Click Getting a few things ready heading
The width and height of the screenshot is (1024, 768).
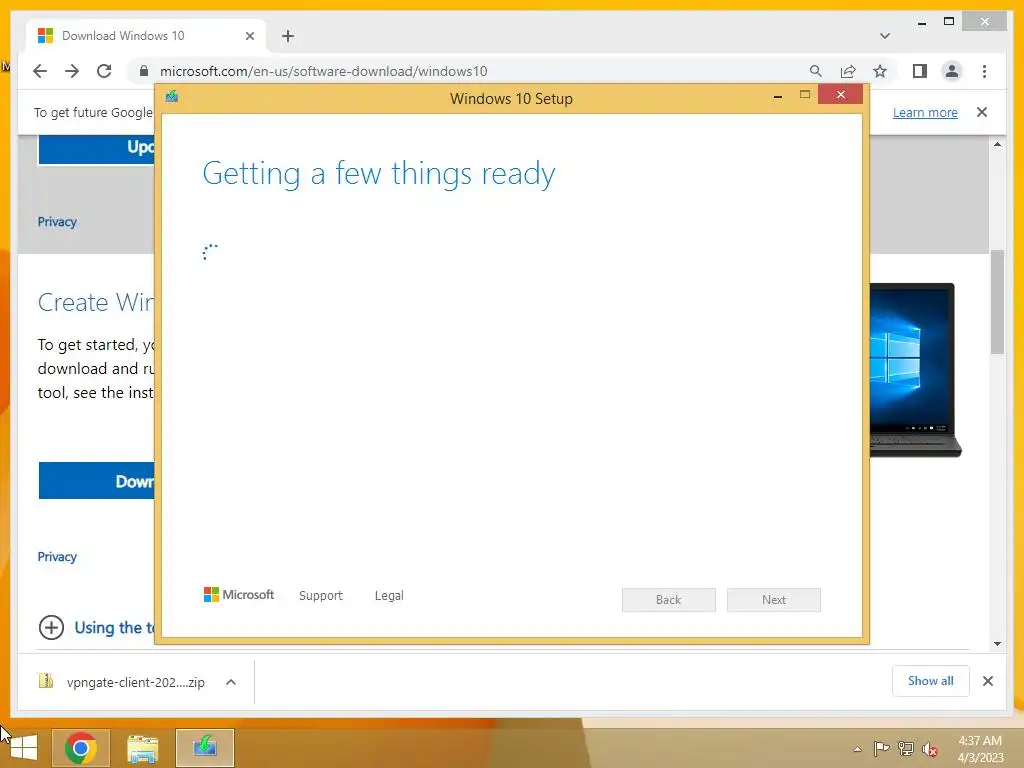coord(379,174)
